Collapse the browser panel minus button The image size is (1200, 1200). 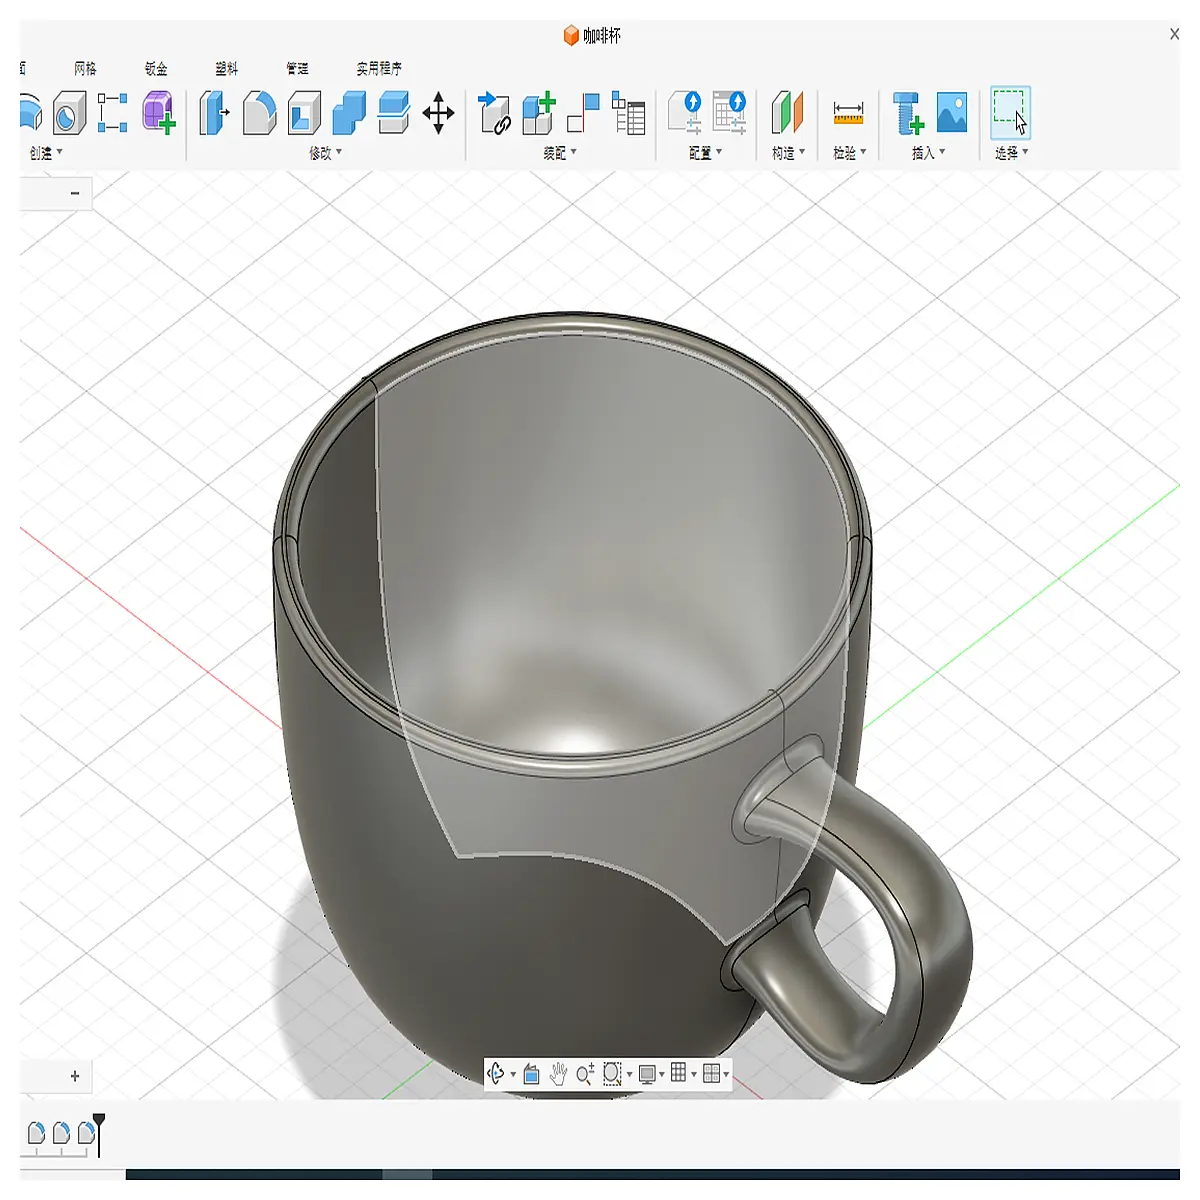[x=75, y=193]
